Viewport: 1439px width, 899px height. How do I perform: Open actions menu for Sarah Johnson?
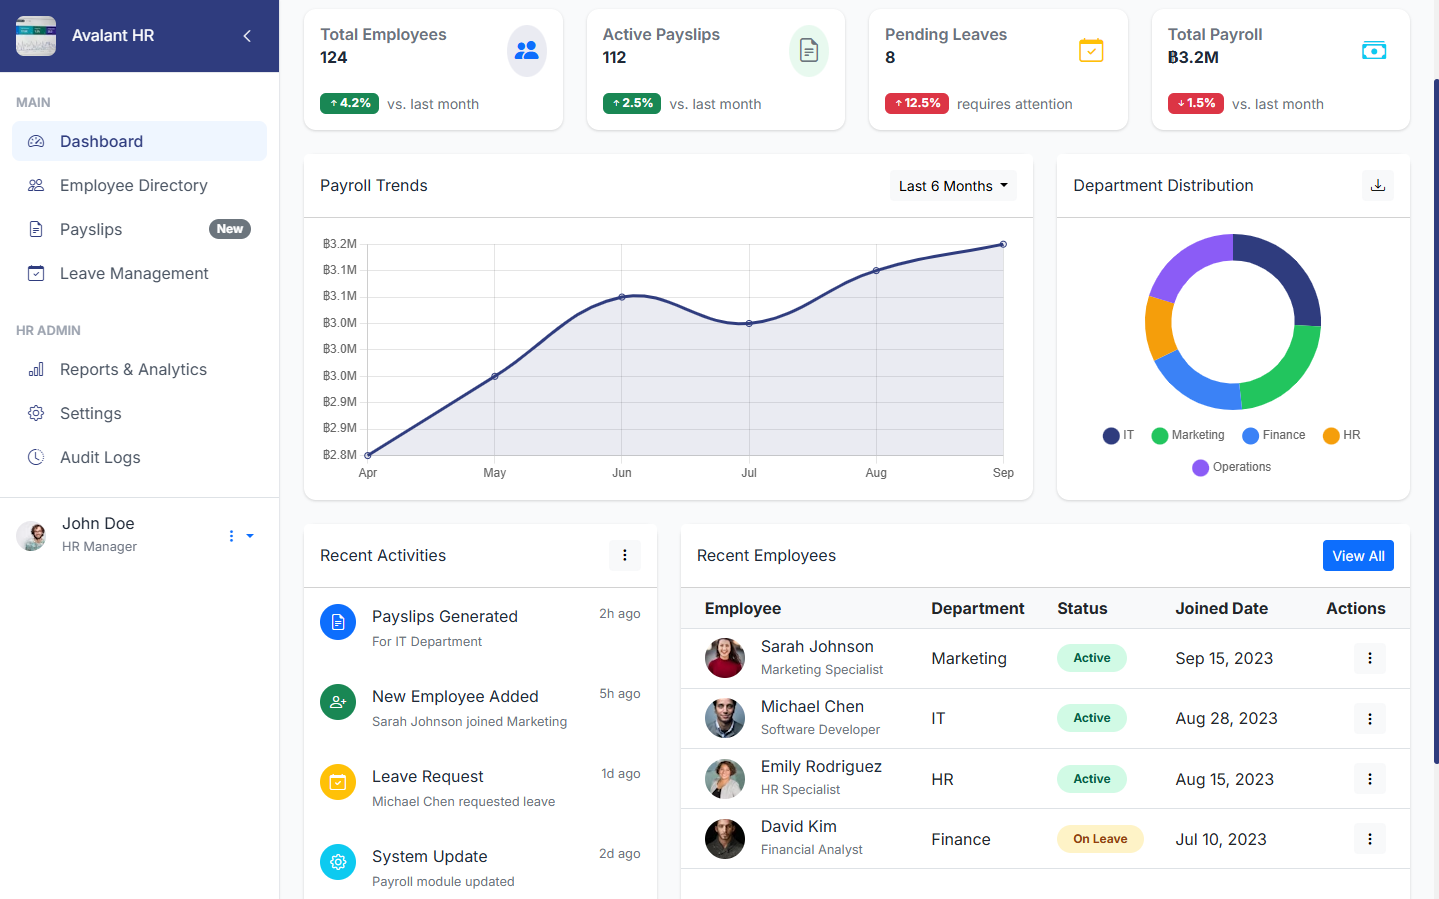(x=1369, y=658)
